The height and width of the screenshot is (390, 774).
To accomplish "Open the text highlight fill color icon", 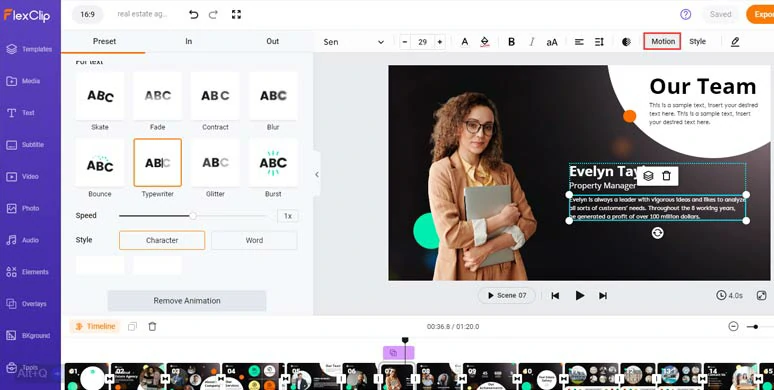I will tap(485, 42).
